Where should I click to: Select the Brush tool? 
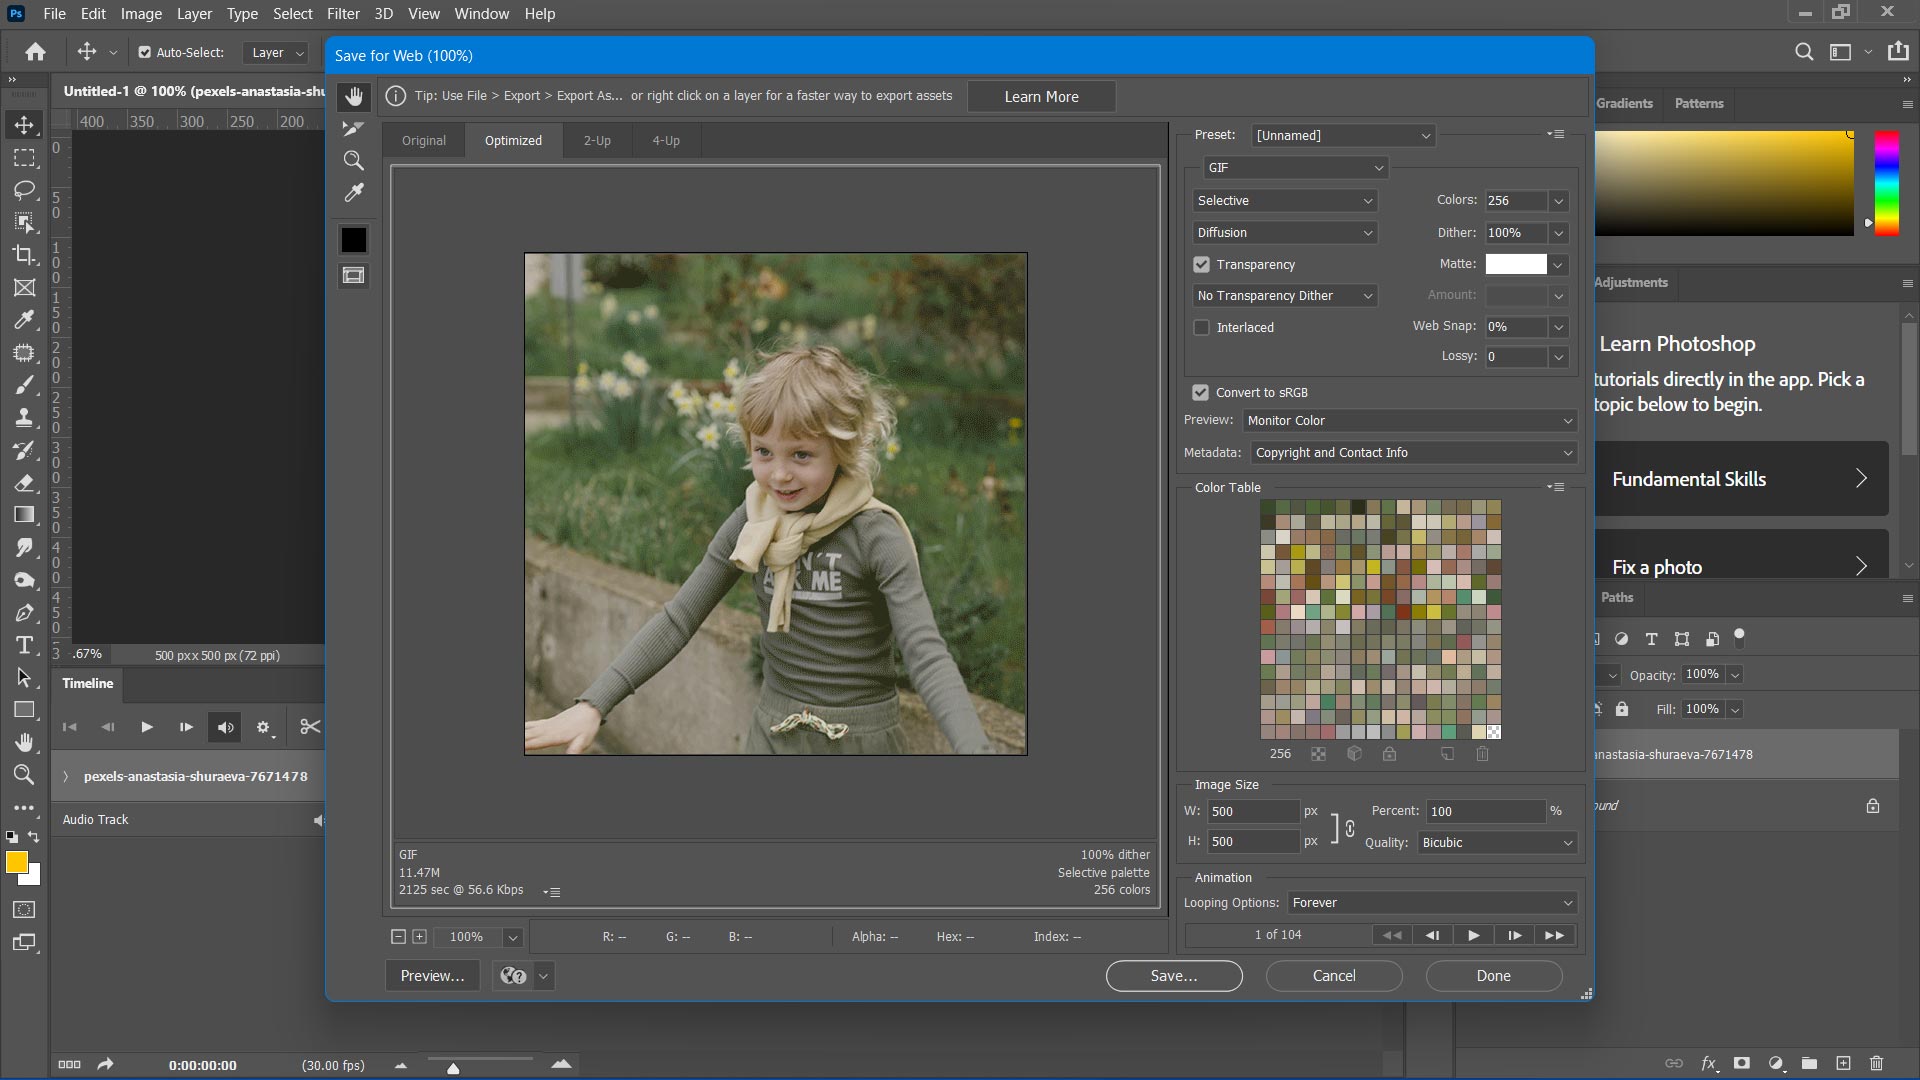[24, 385]
